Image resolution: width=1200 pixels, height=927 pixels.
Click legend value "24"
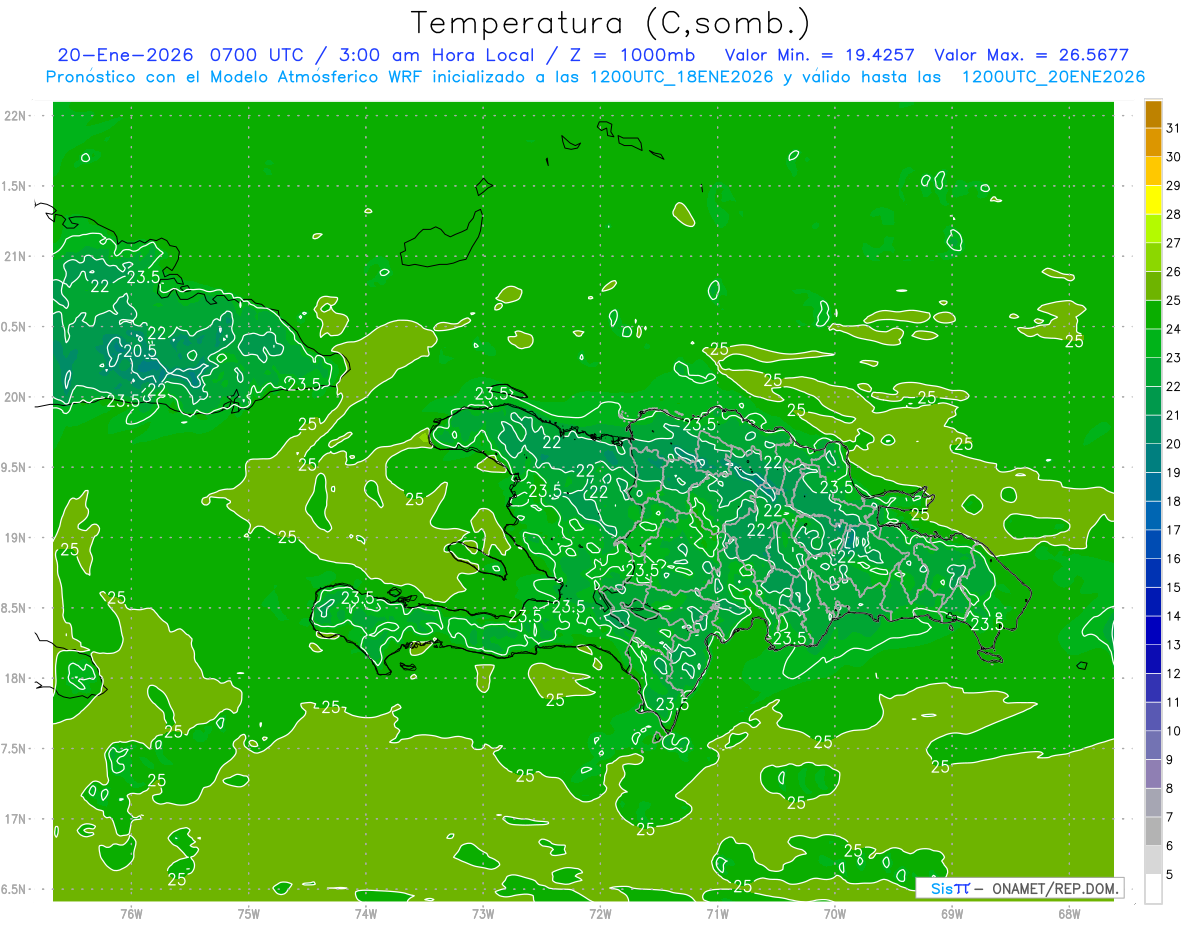[x=1174, y=329]
